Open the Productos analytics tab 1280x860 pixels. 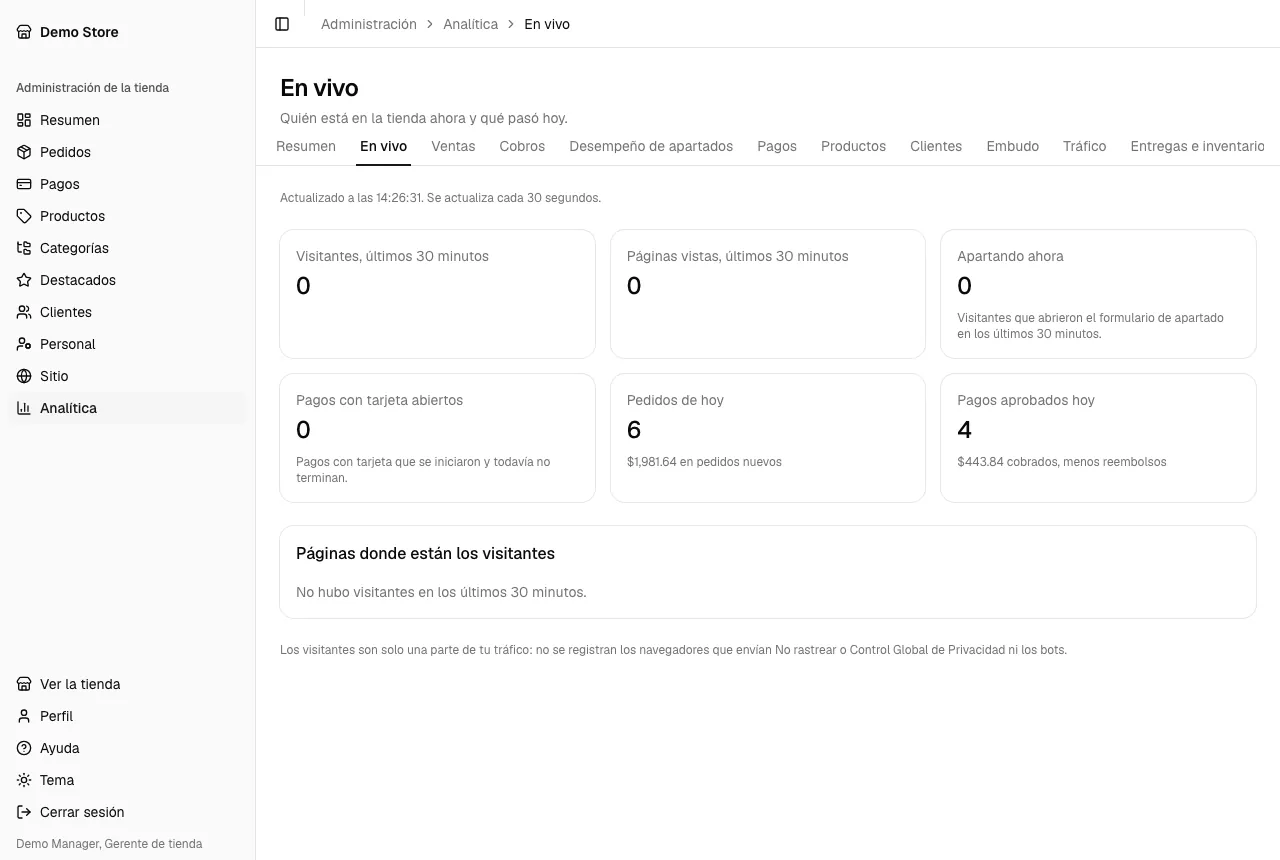pos(853,146)
